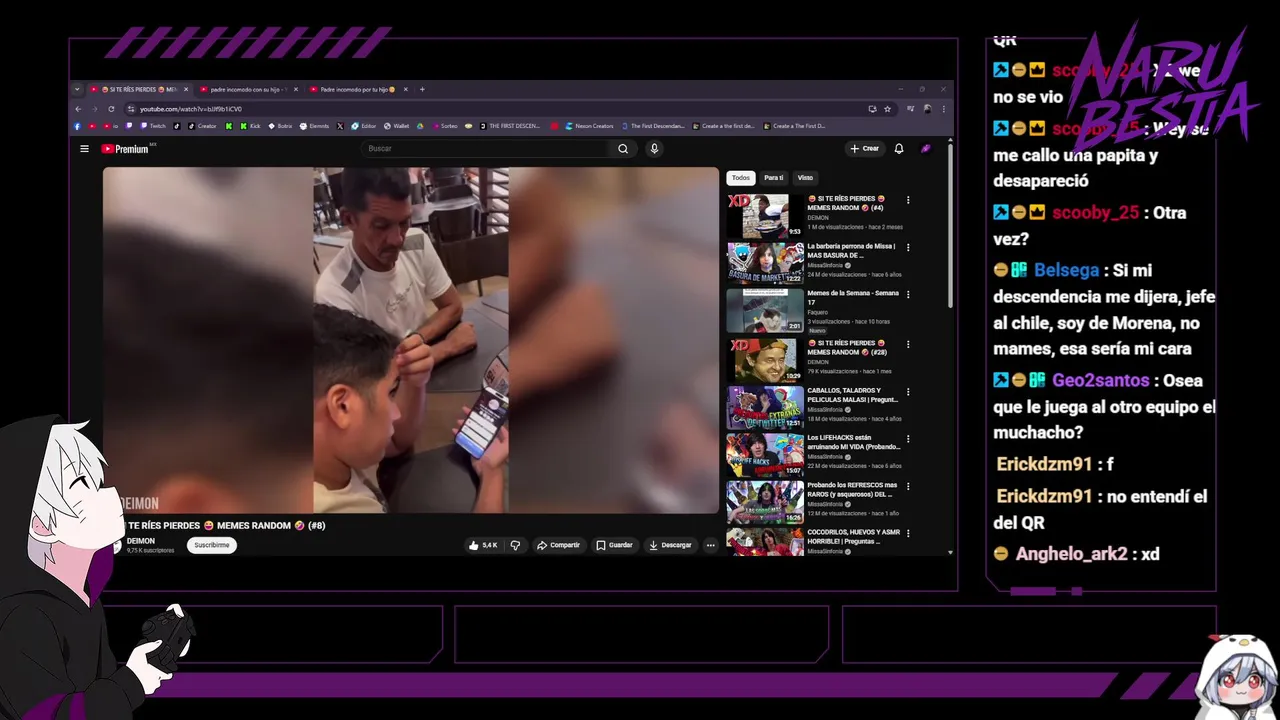Open the Facebook bookmark icon
1280x720 pixels.
[78, 126]
